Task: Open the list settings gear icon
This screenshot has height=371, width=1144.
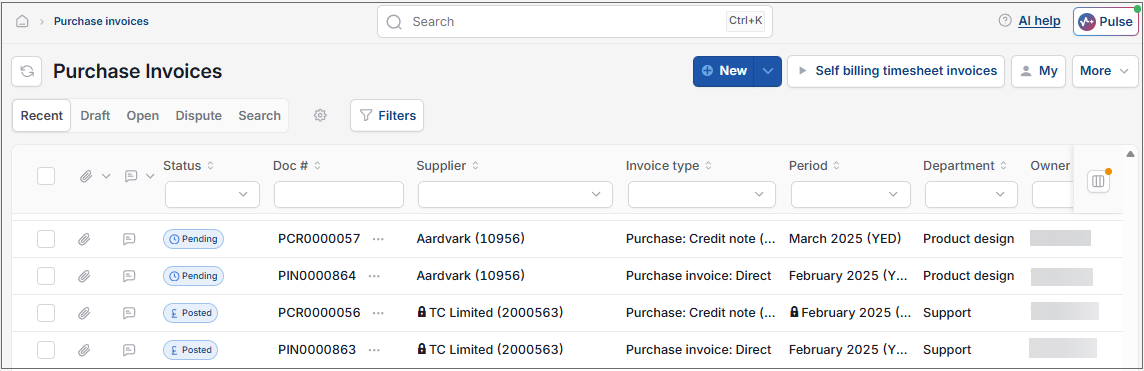Action: coord(320,115)
